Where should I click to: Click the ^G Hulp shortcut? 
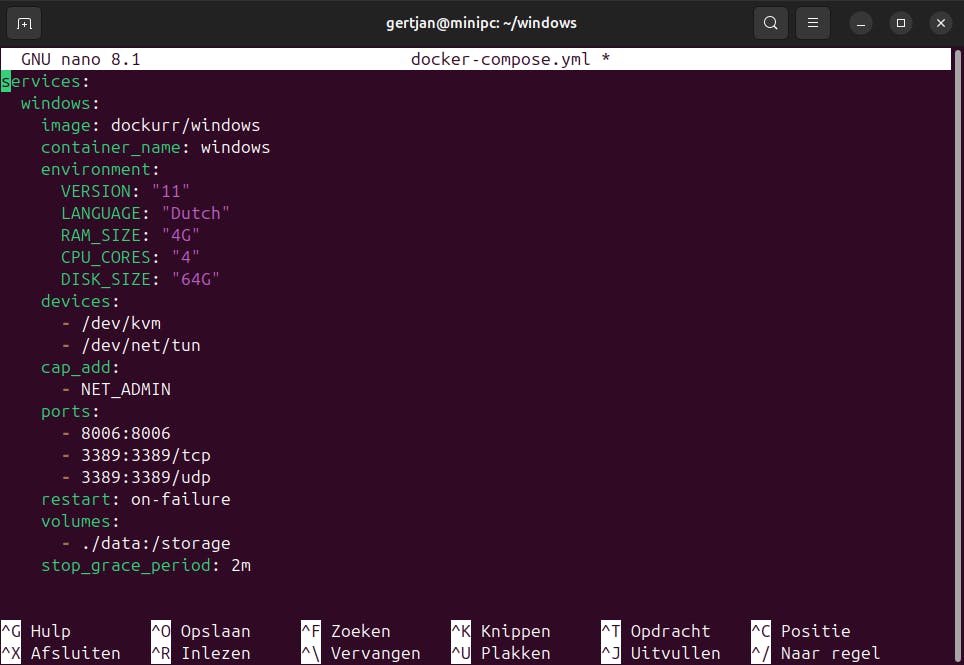(x=36, y=631)
